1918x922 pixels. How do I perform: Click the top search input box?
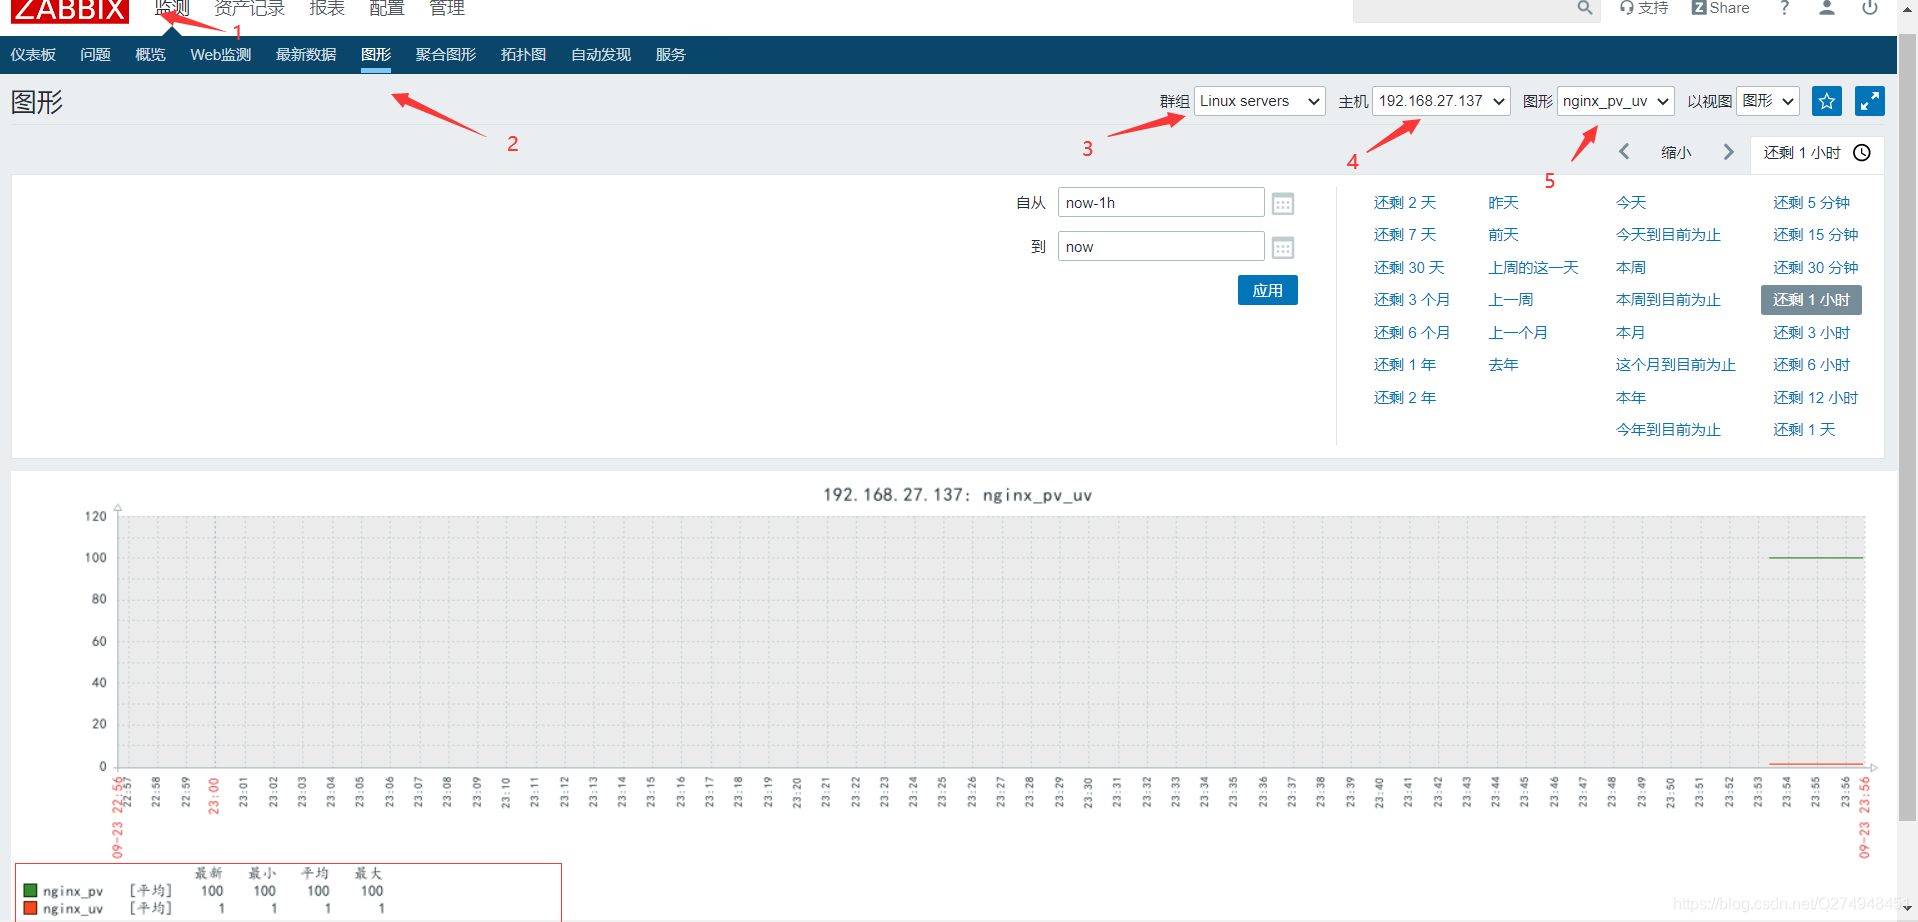point(1465,9)
